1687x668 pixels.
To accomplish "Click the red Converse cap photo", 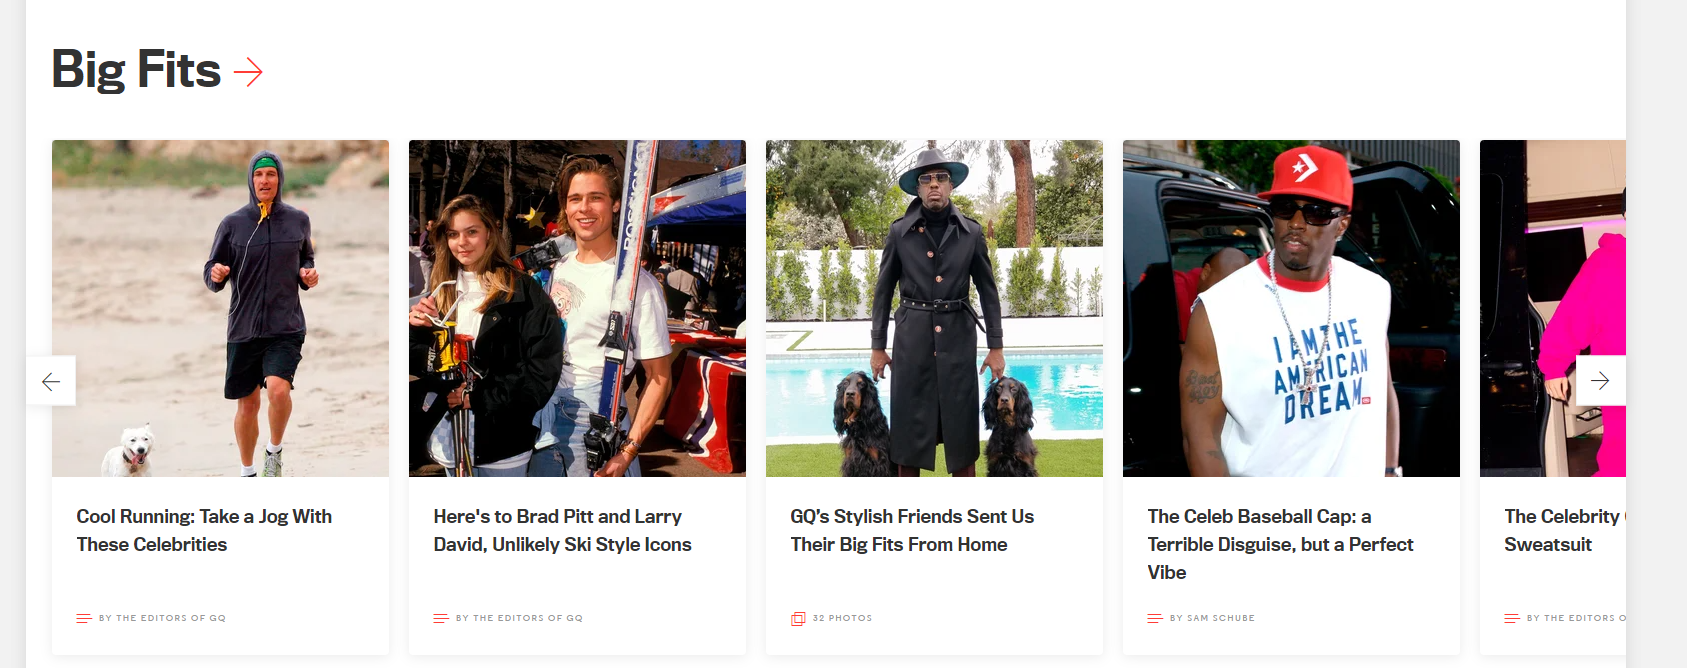I will click(1291, 308).
